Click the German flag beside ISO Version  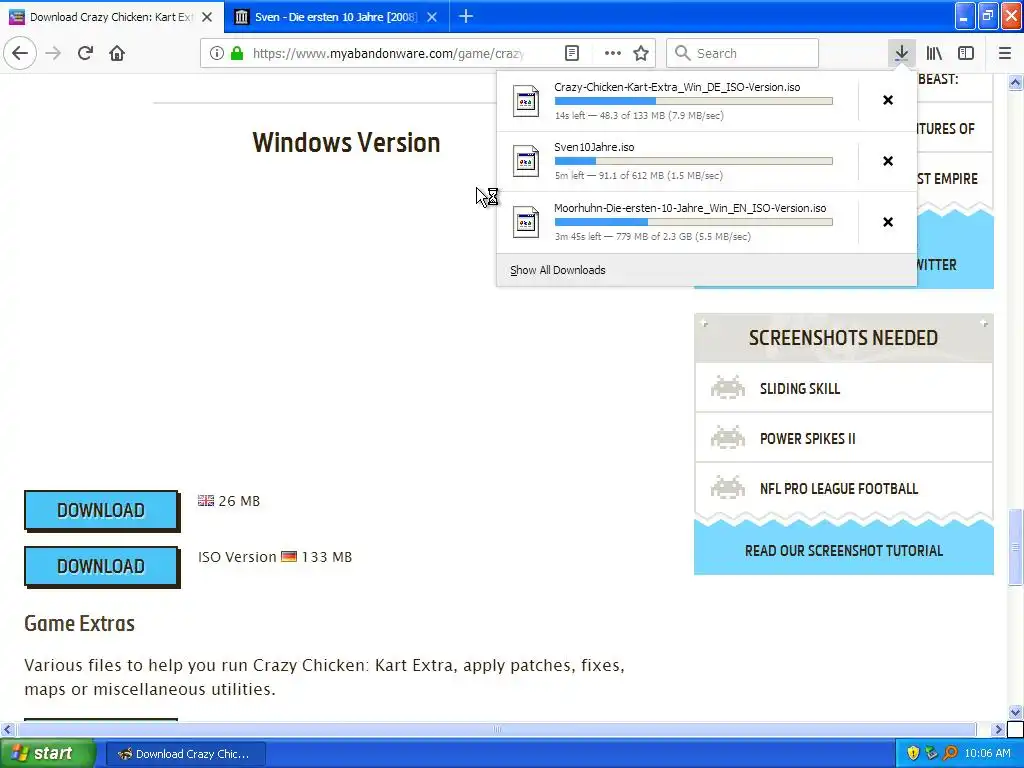[x=289, y=556]
